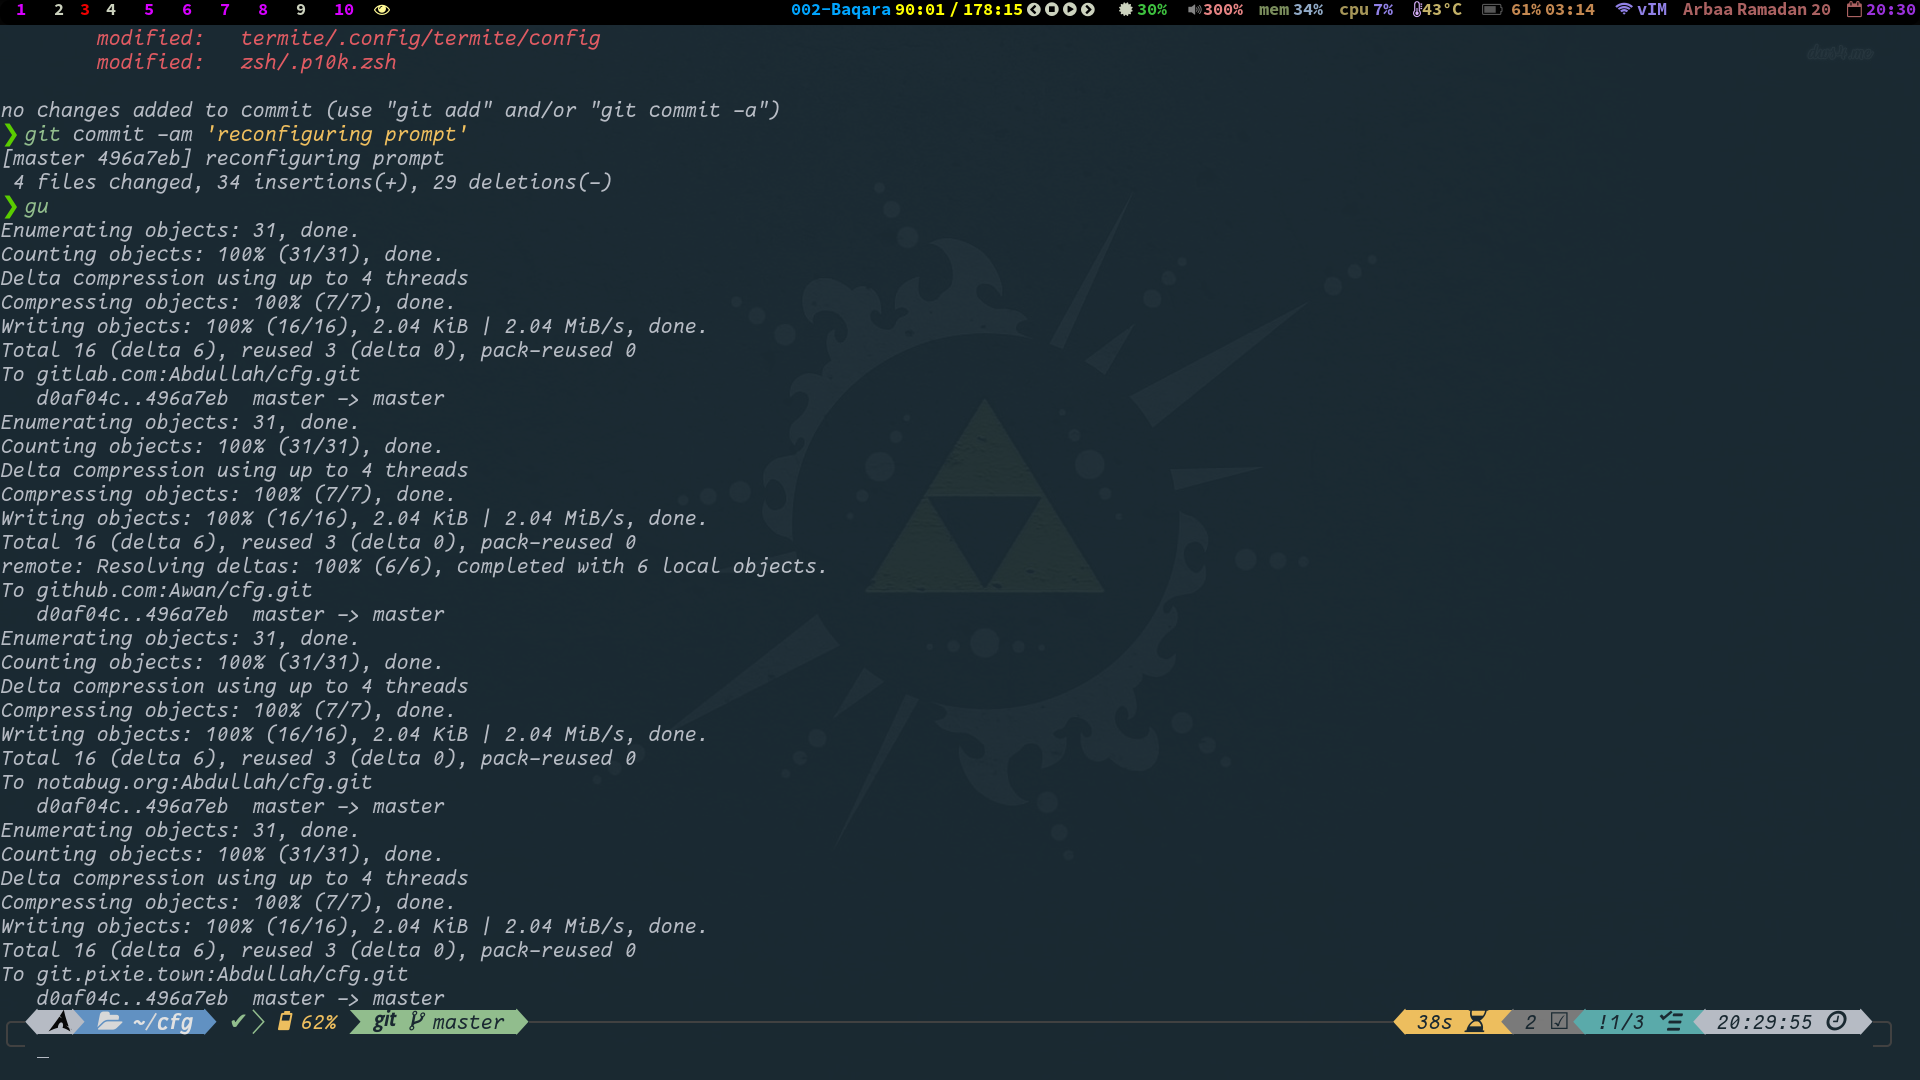
Task: Click the hourglass icon beside 38s
Action: click(1476, 1022)
